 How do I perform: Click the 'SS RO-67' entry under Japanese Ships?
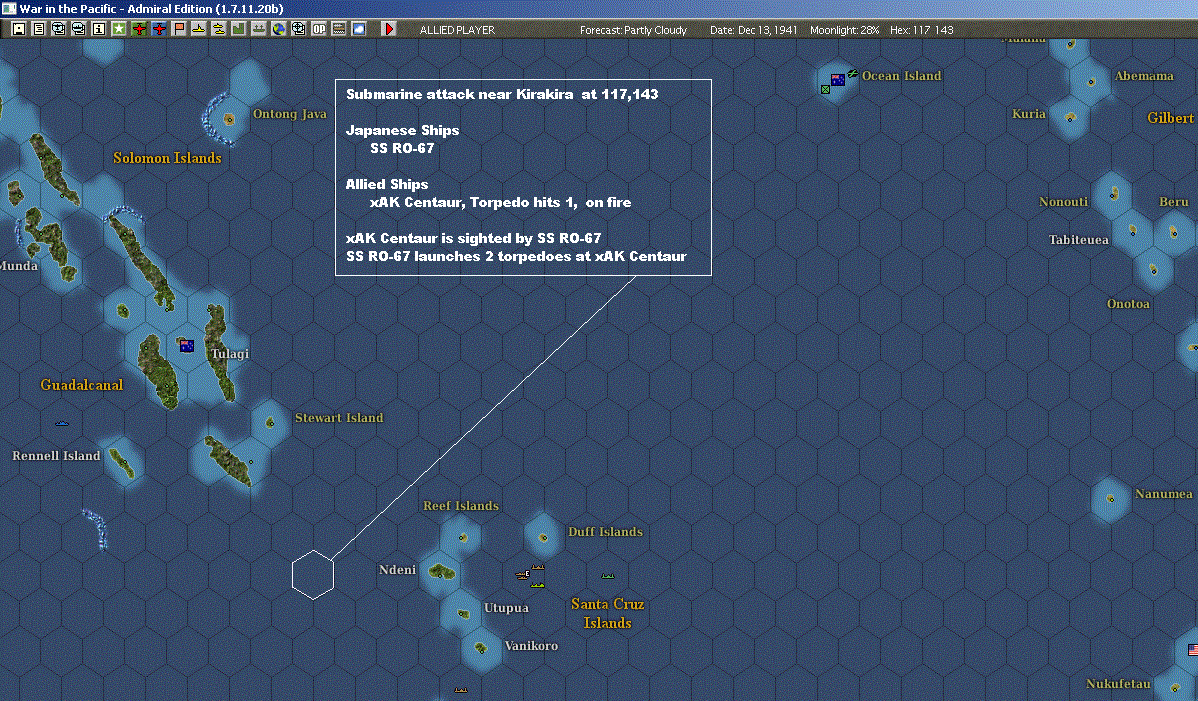pyautogui.click(x=402, y=148)
